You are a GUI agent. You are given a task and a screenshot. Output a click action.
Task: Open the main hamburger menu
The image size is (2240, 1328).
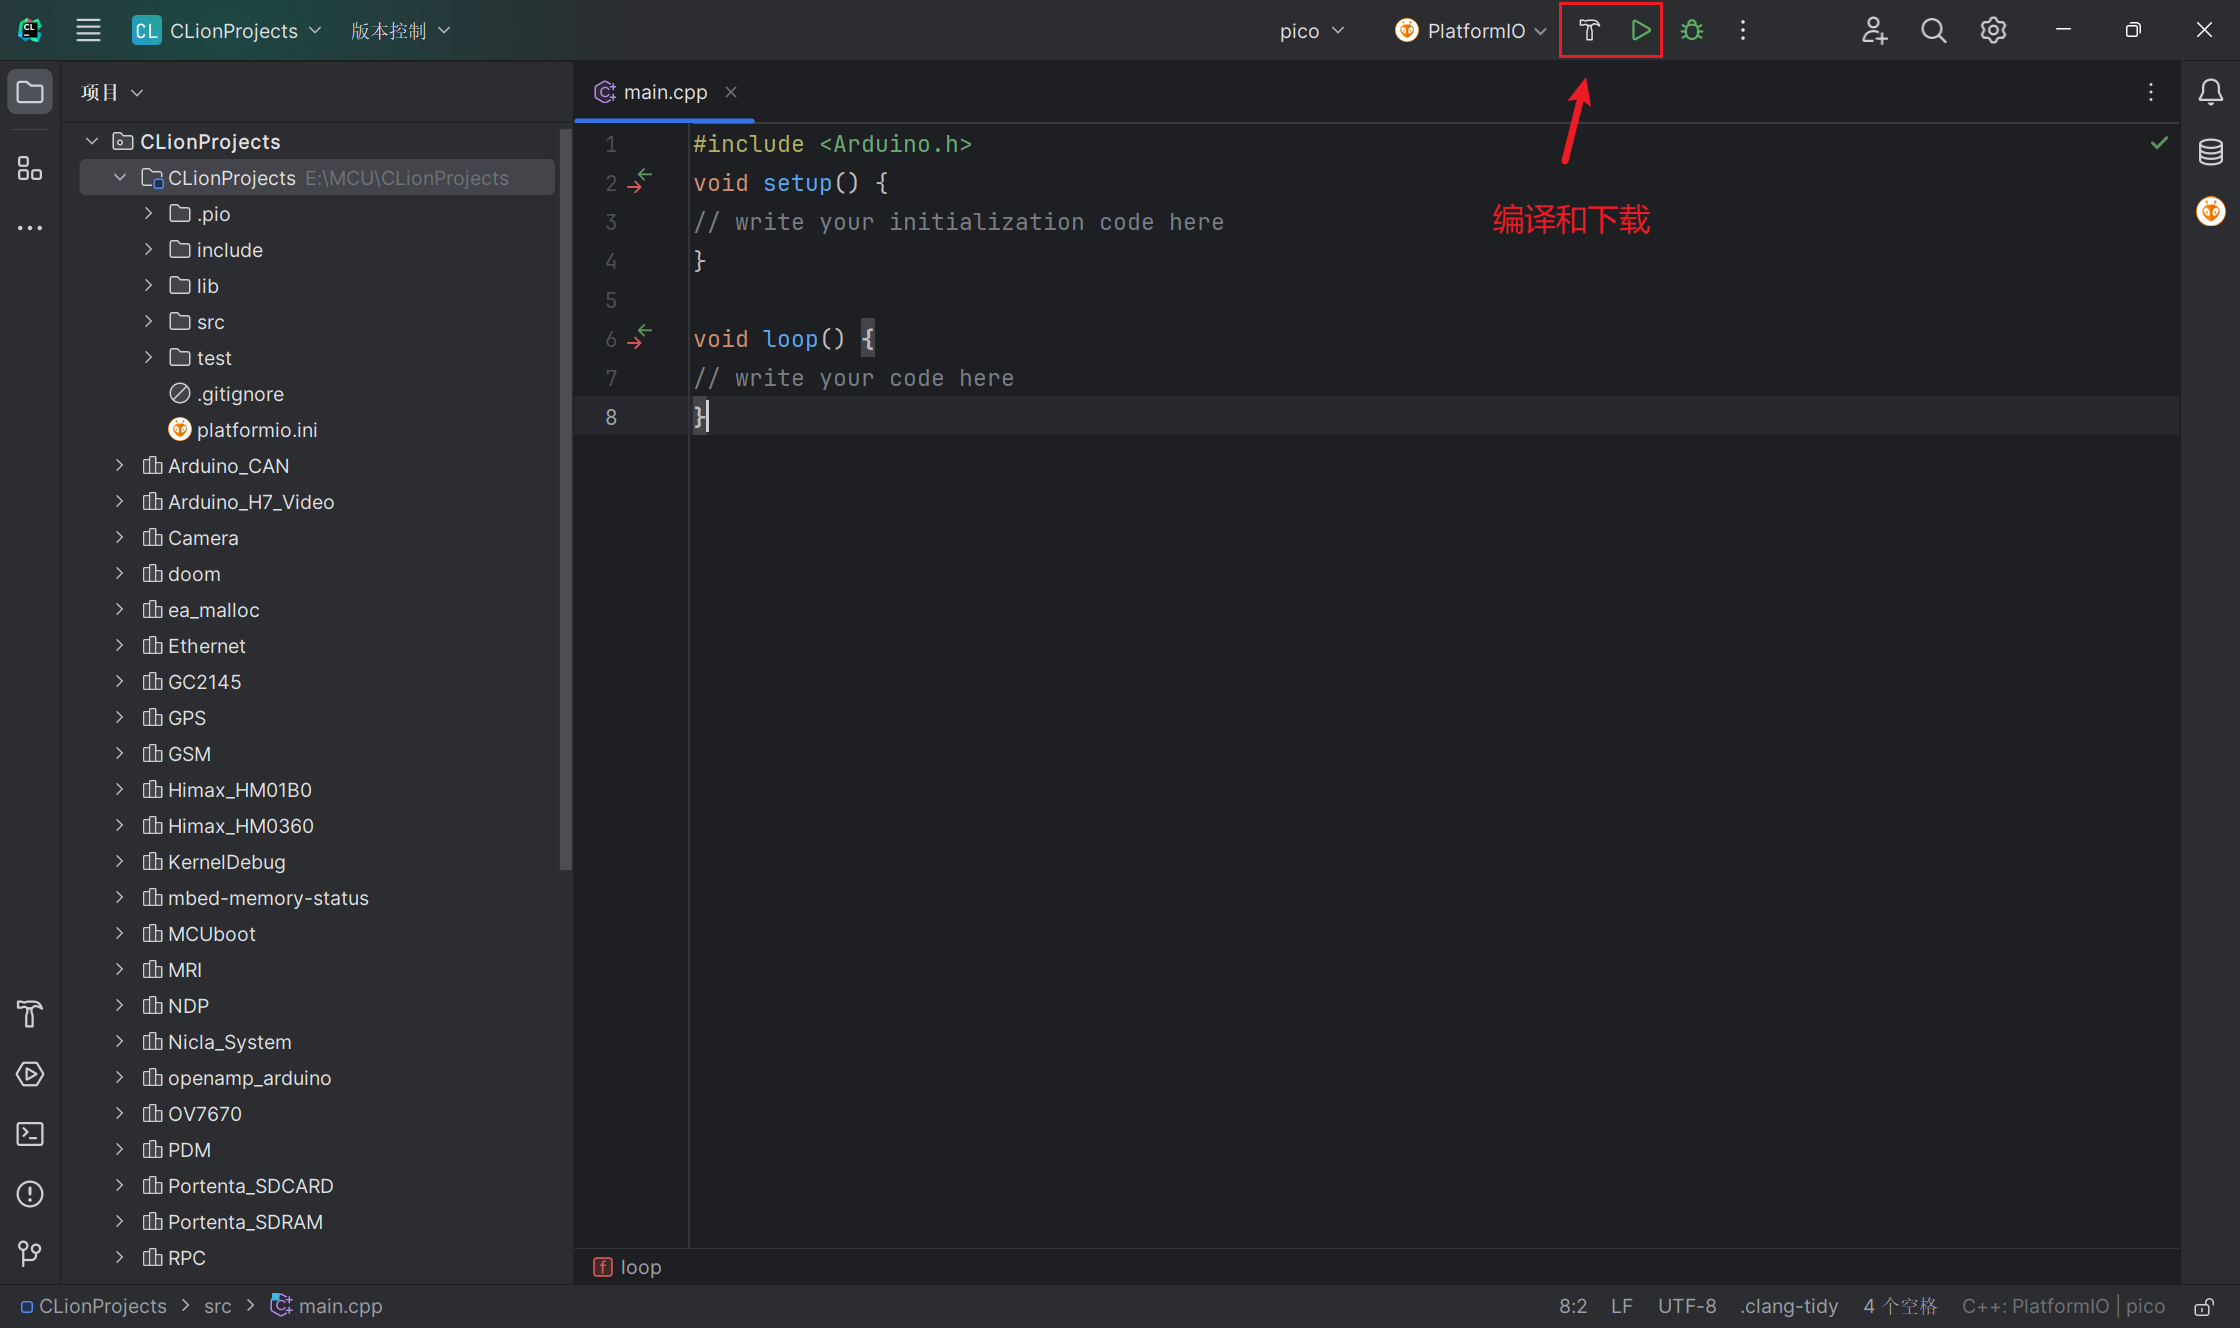(88, 30)
